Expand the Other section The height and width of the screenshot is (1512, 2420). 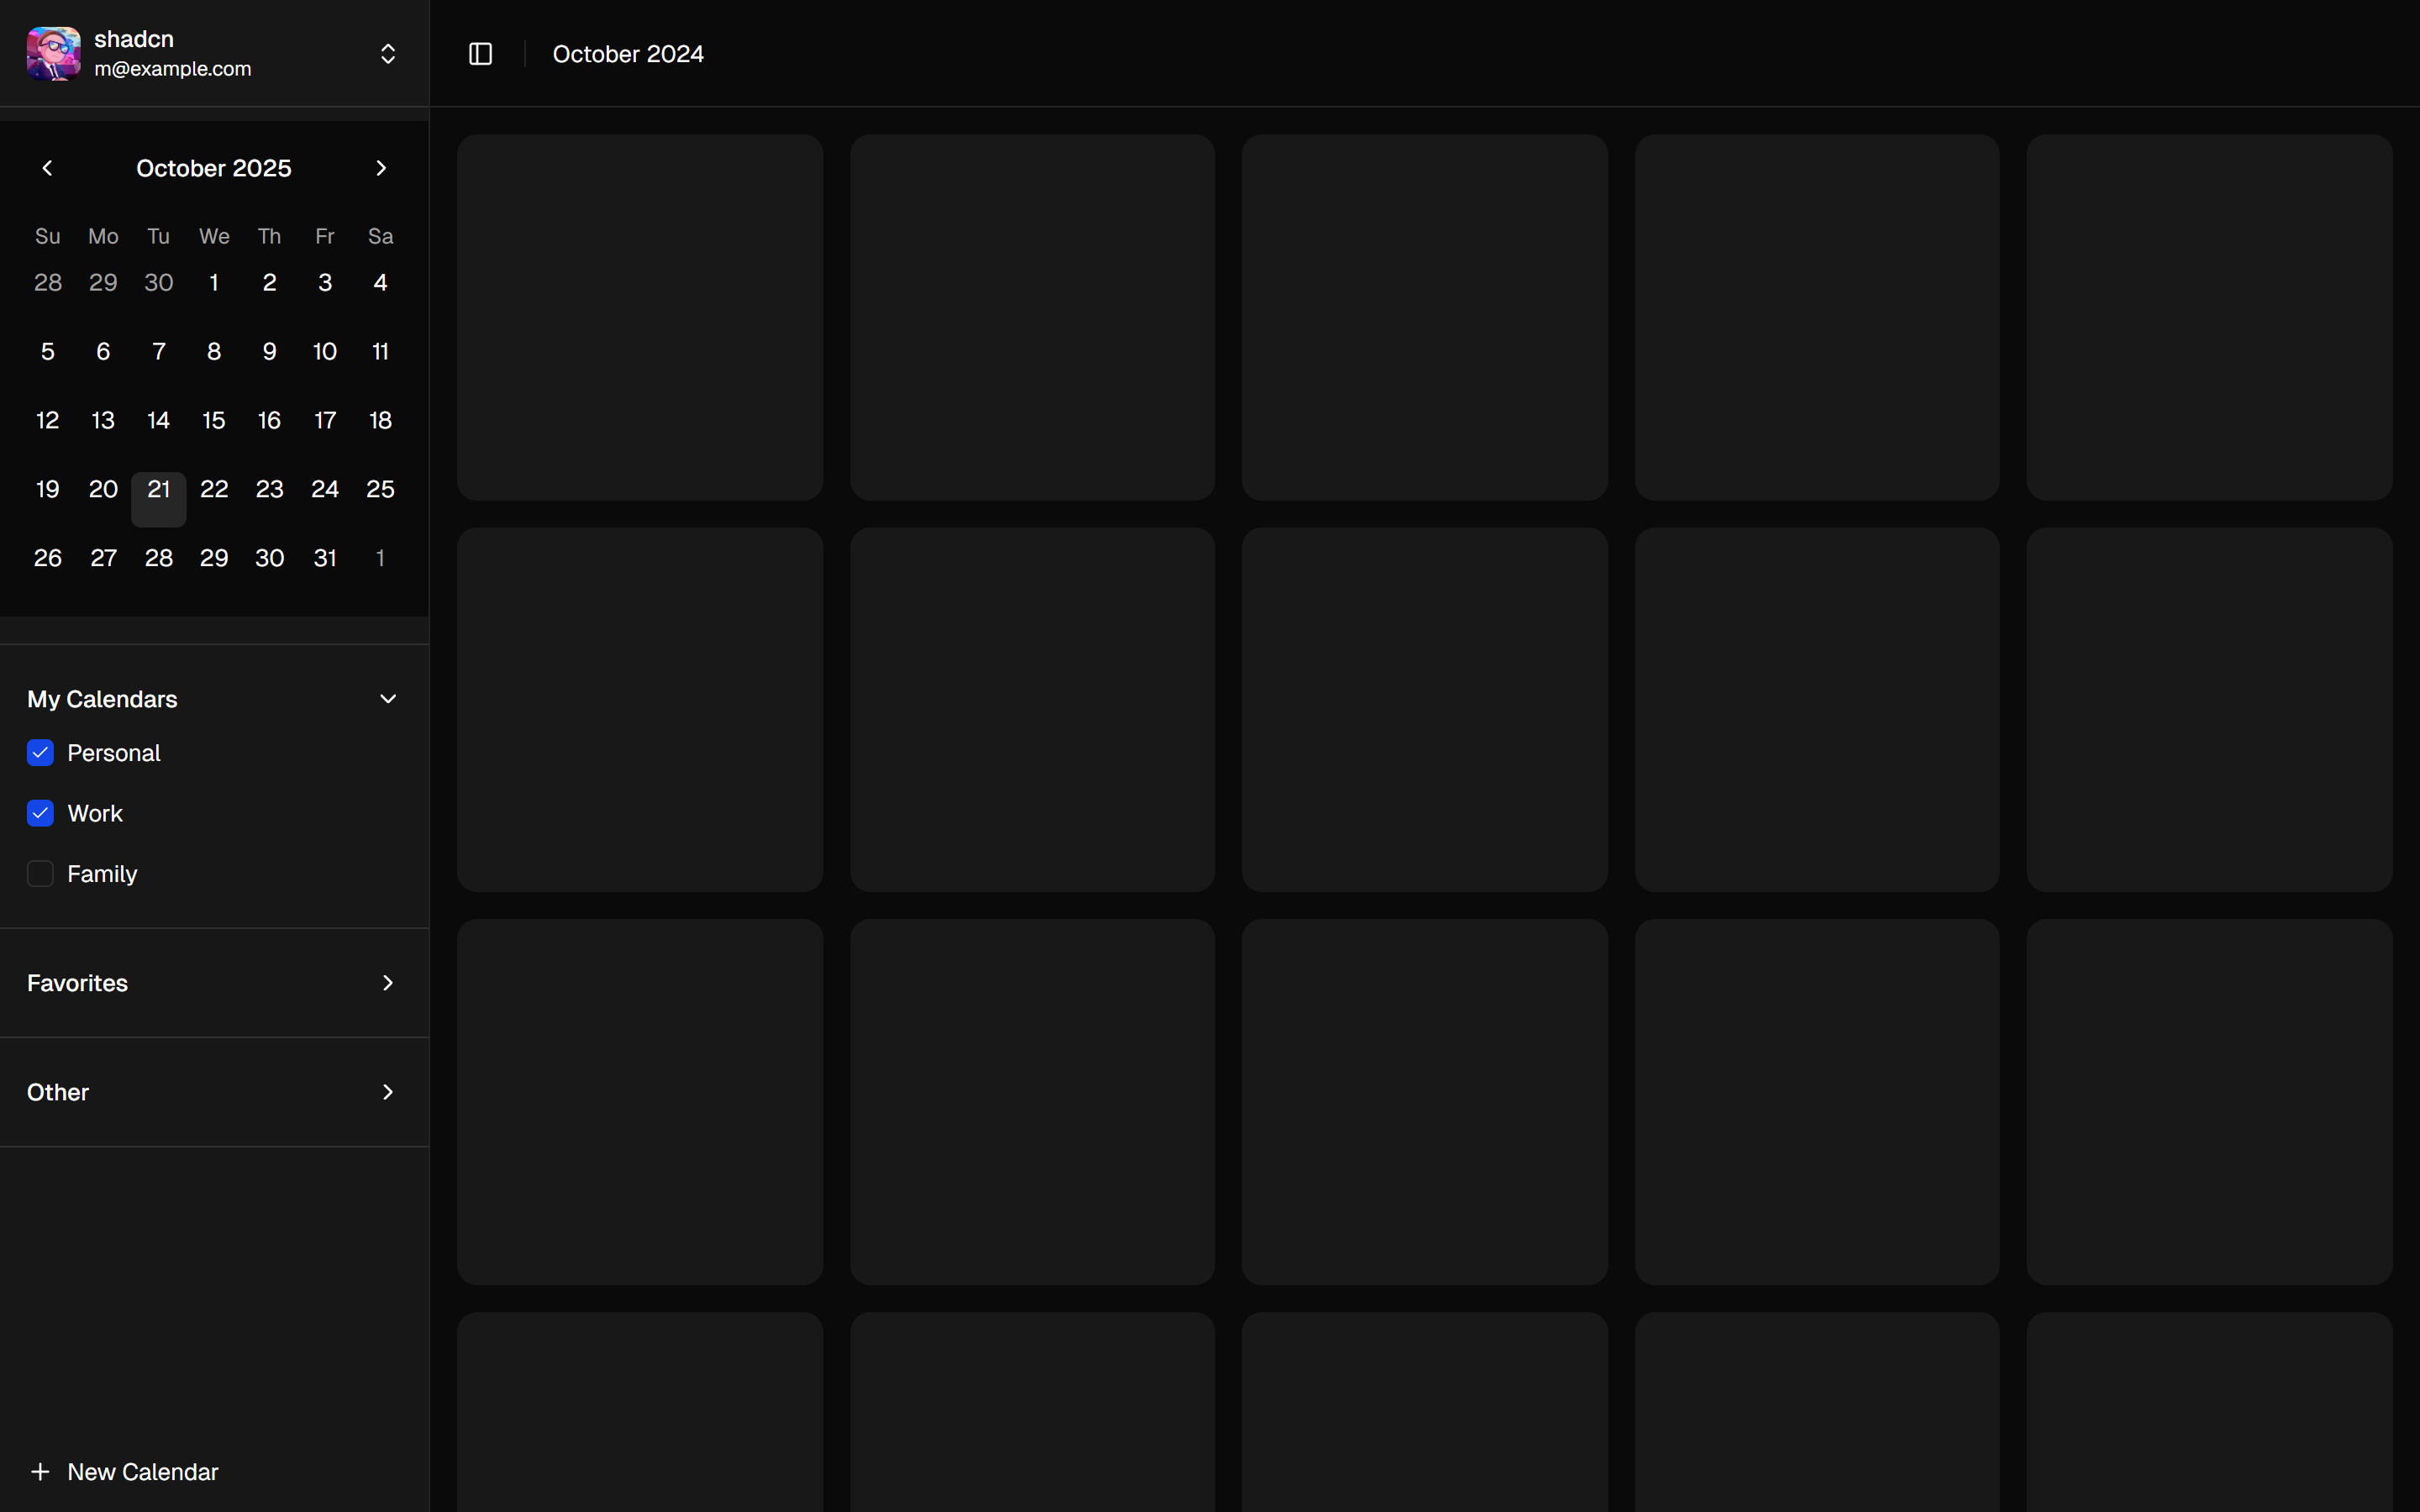[388, 1092]
